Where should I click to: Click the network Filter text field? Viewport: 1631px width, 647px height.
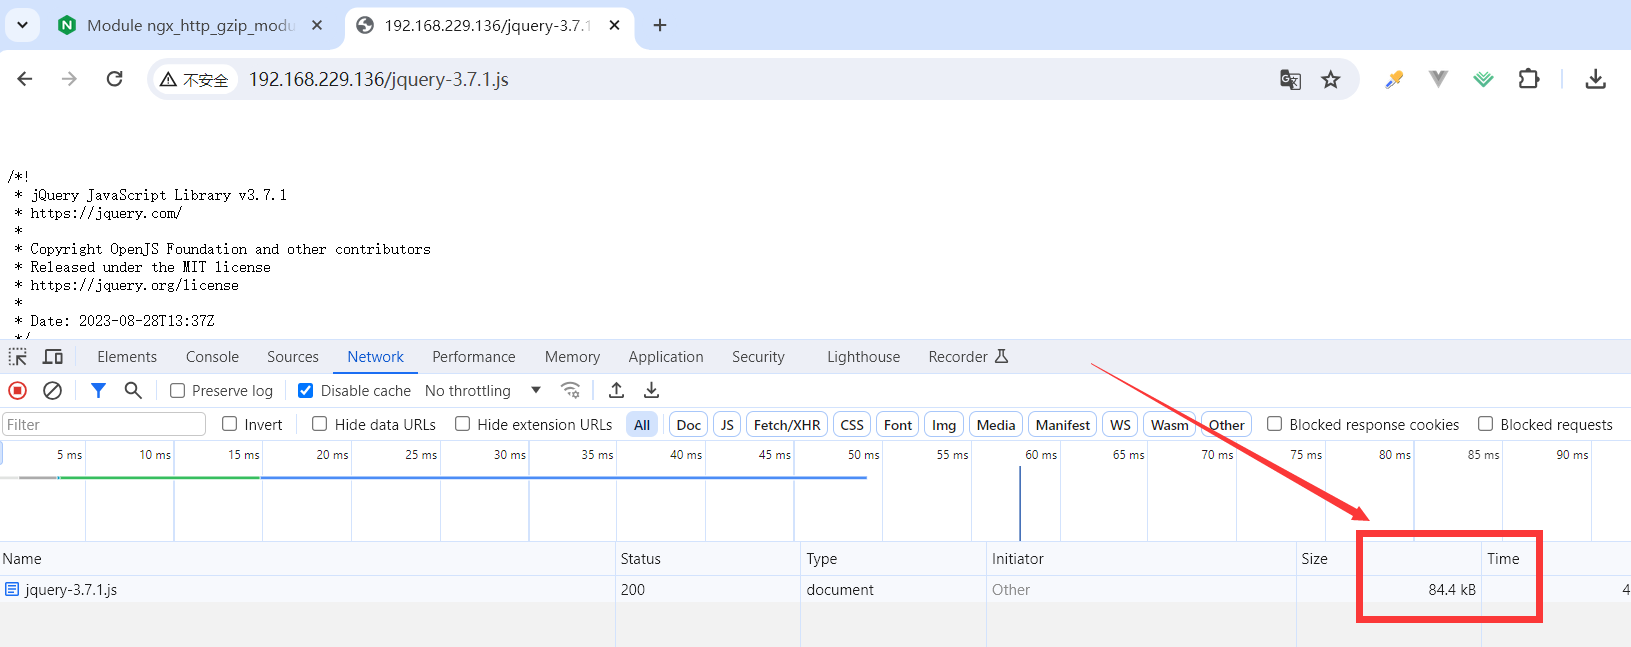coord(104,425)
